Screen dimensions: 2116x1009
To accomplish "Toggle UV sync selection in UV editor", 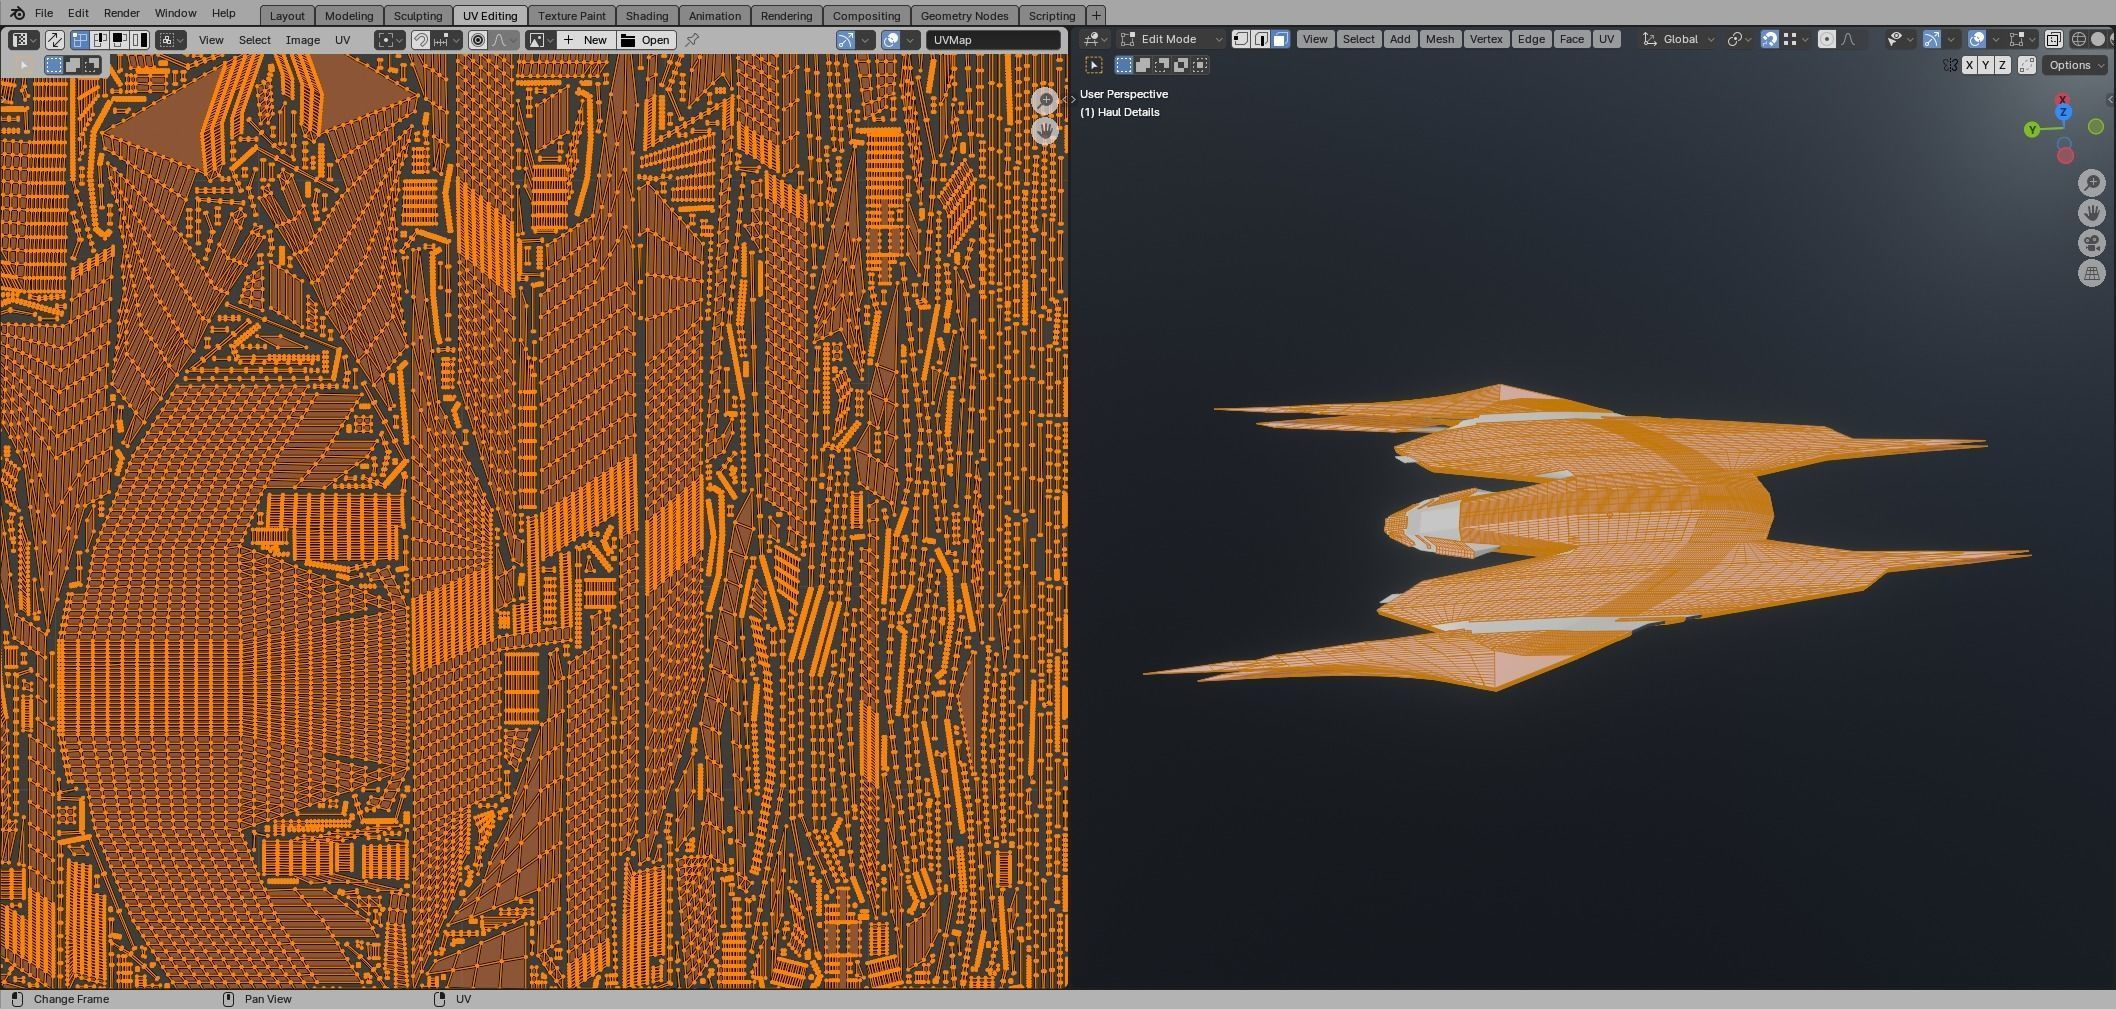I will pyautogui.click(x=55, y=40).
